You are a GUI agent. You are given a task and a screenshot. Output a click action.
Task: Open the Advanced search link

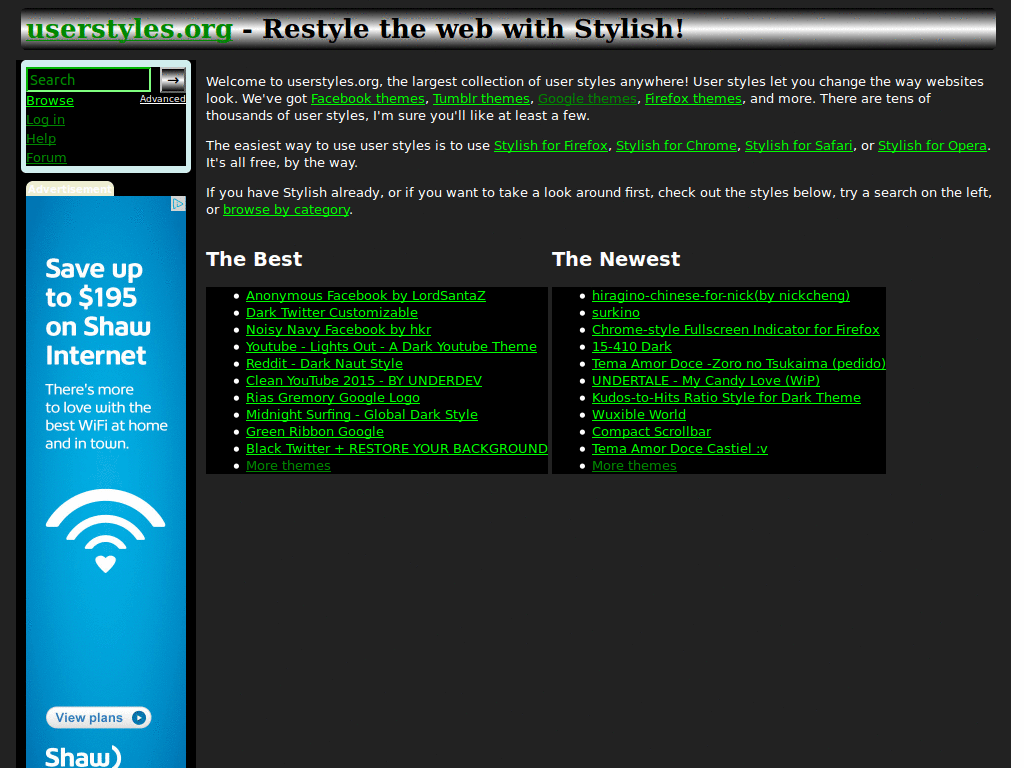[163, 99]
